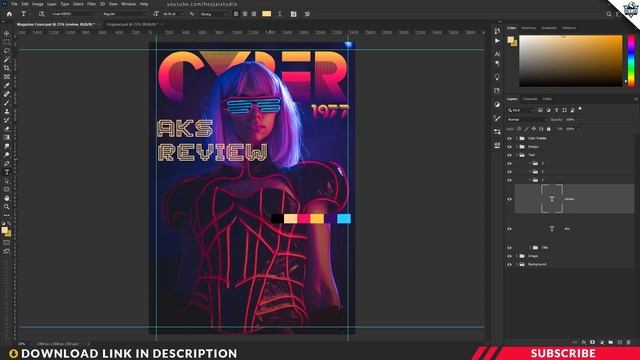Switch to the Channels tab

click(530, 99)
